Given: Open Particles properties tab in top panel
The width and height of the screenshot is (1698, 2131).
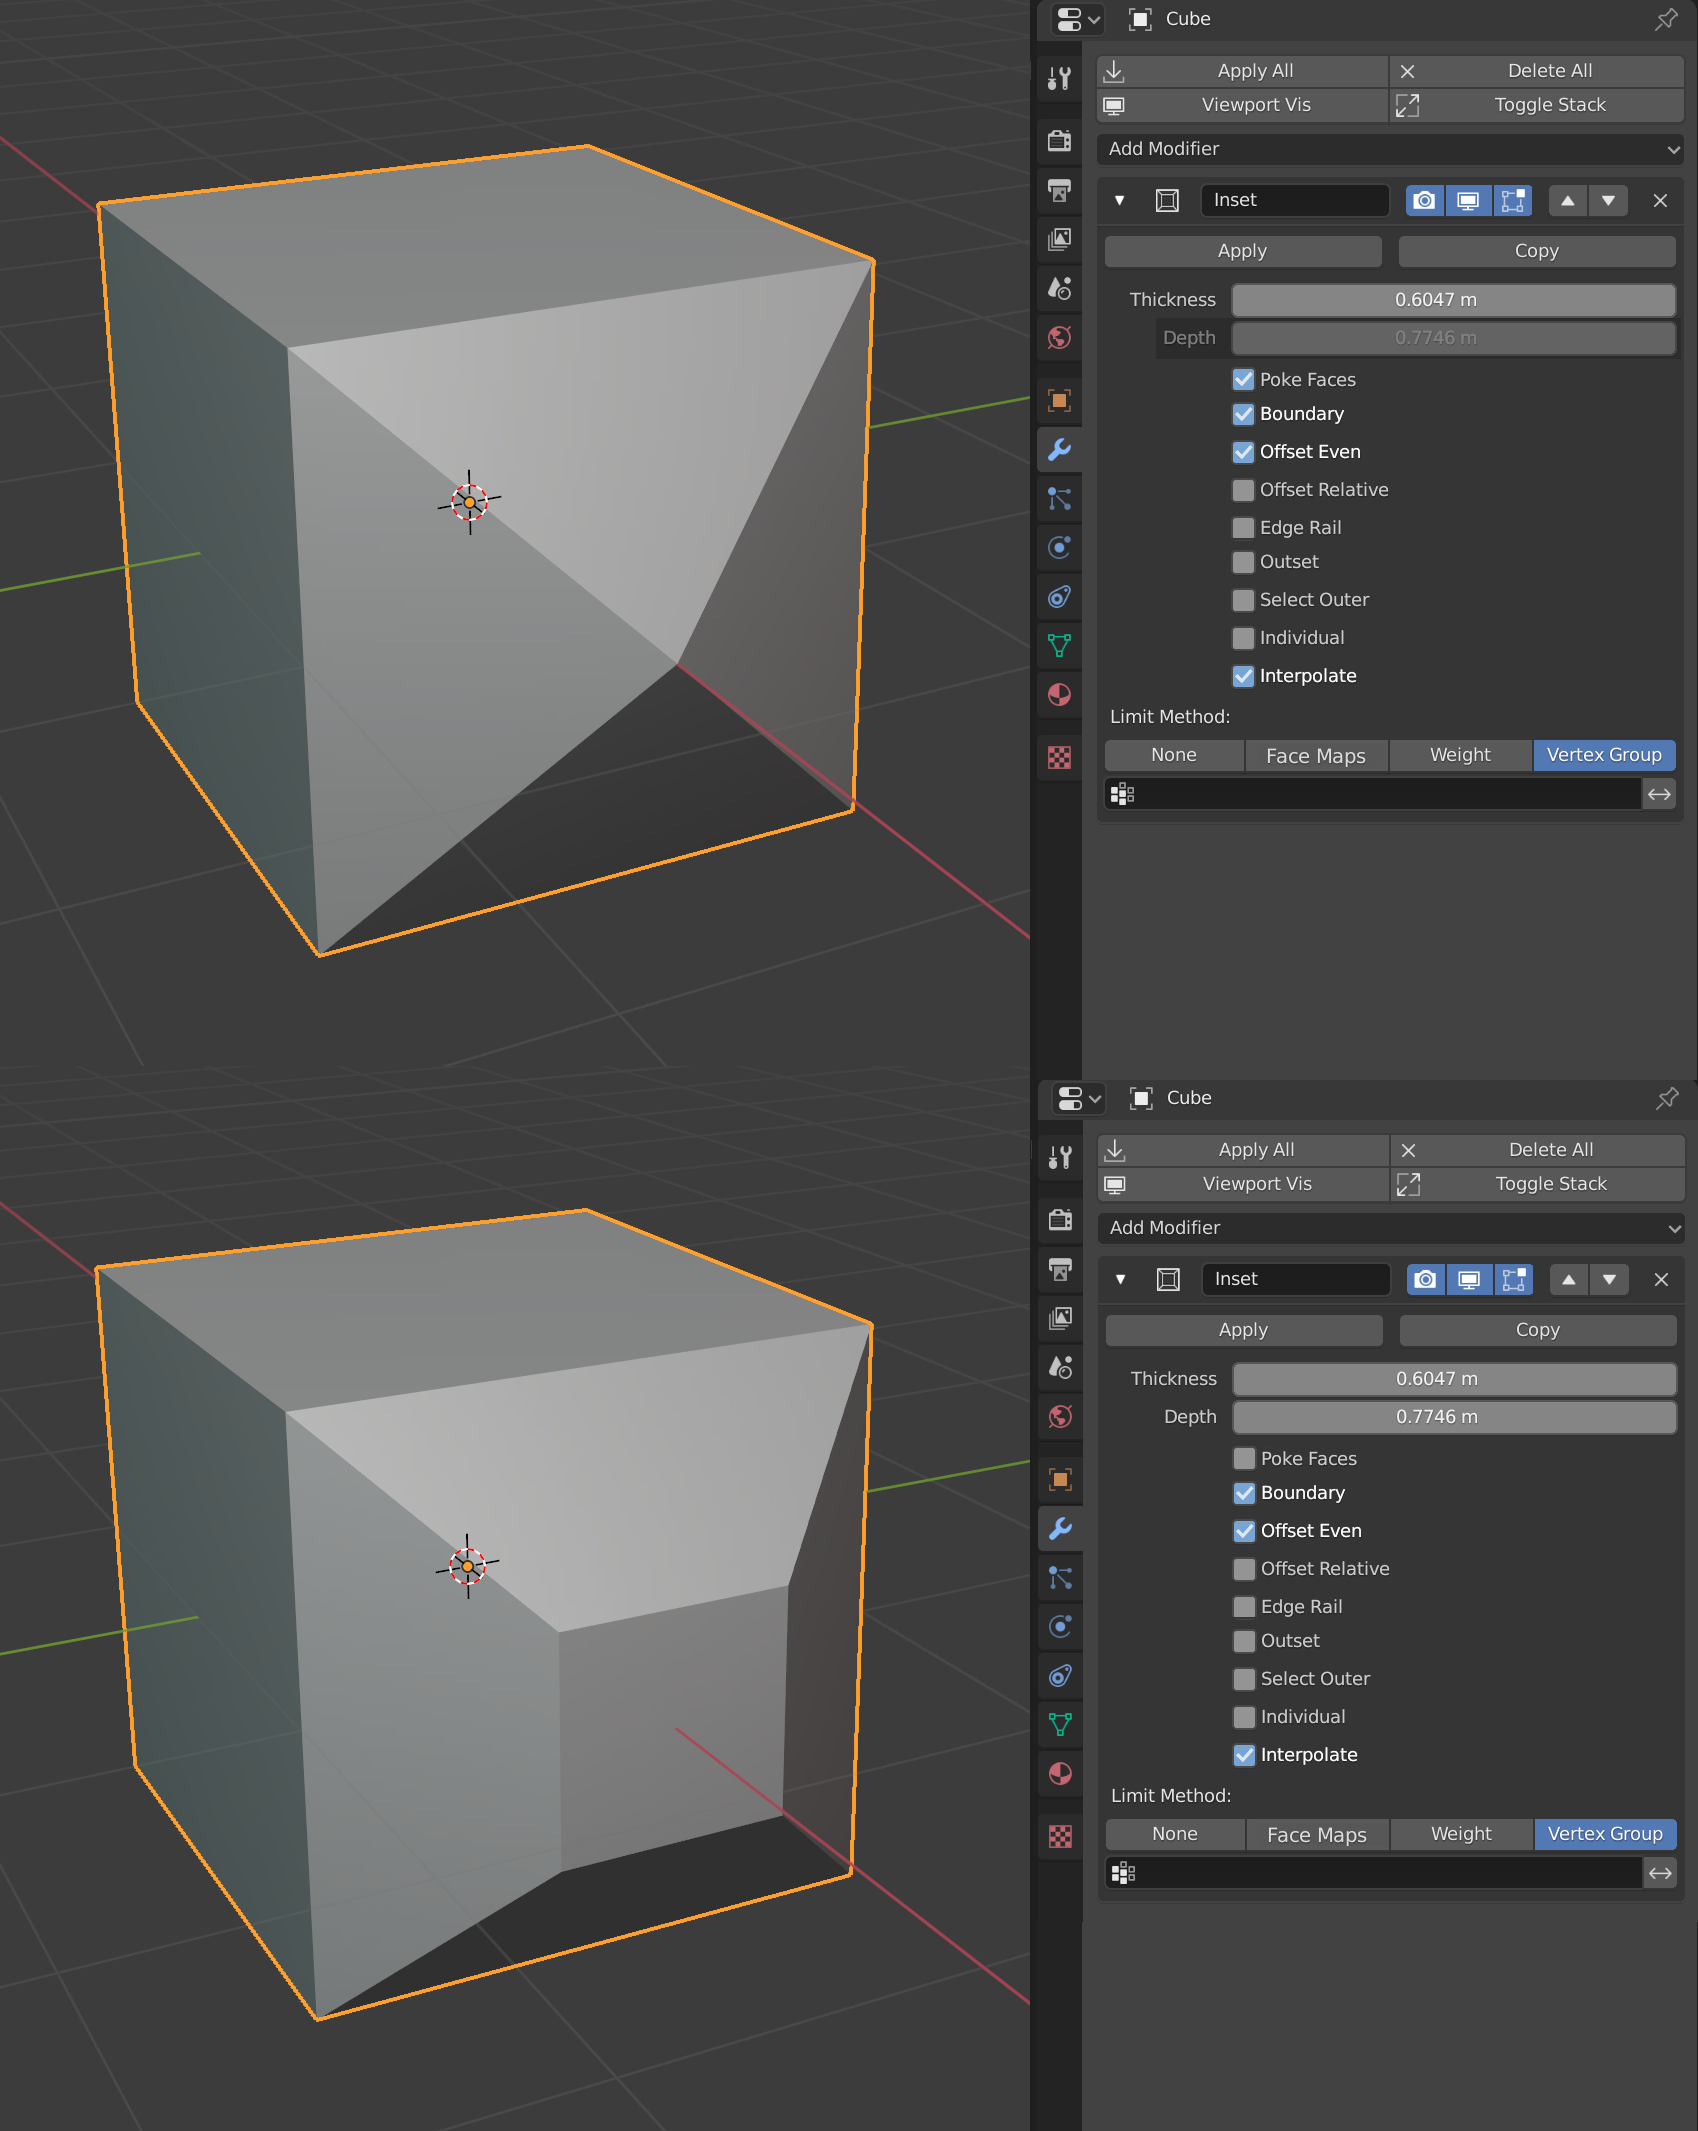Looking at the screenshot, I should click(1059, 498).
